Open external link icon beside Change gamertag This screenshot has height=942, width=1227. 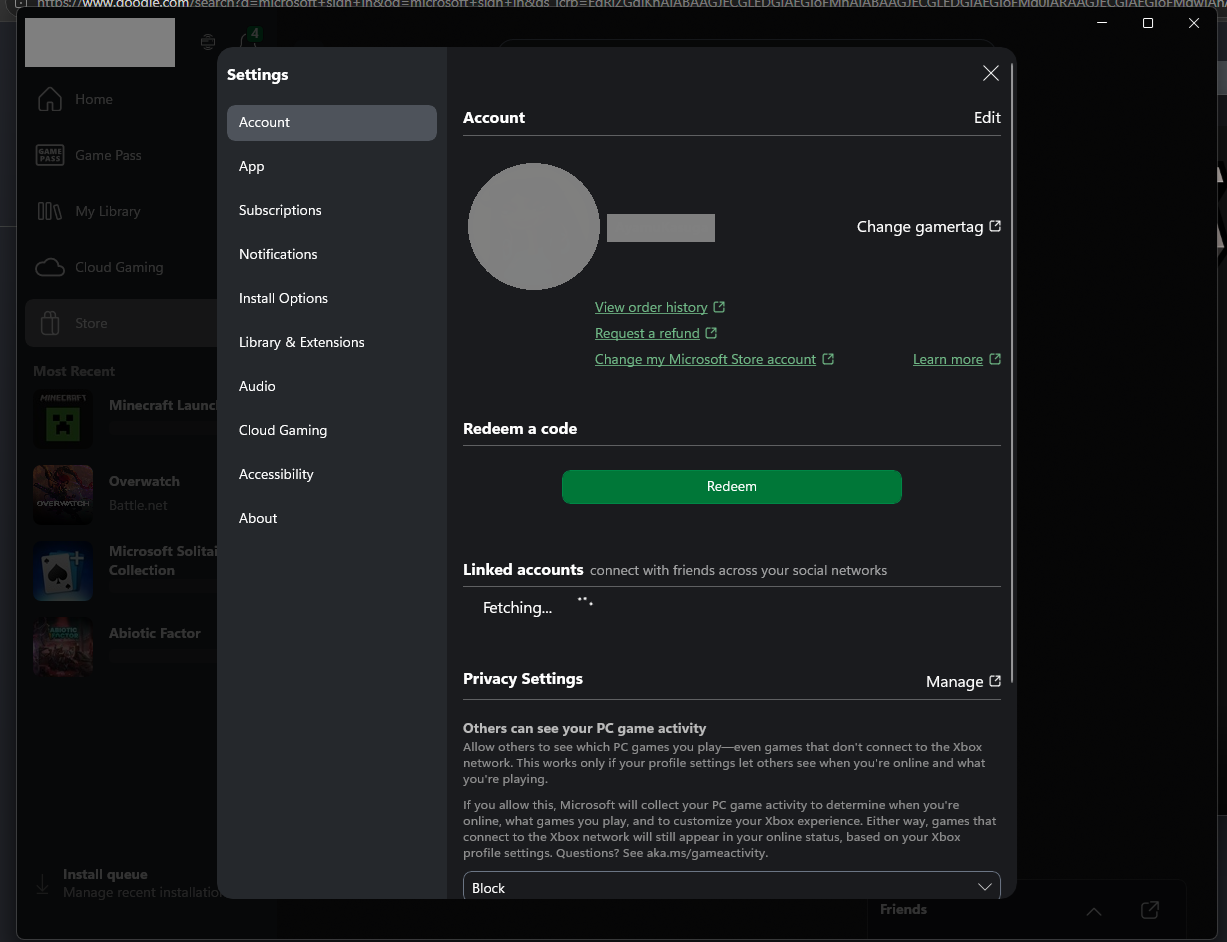click(x=995, y=226)
